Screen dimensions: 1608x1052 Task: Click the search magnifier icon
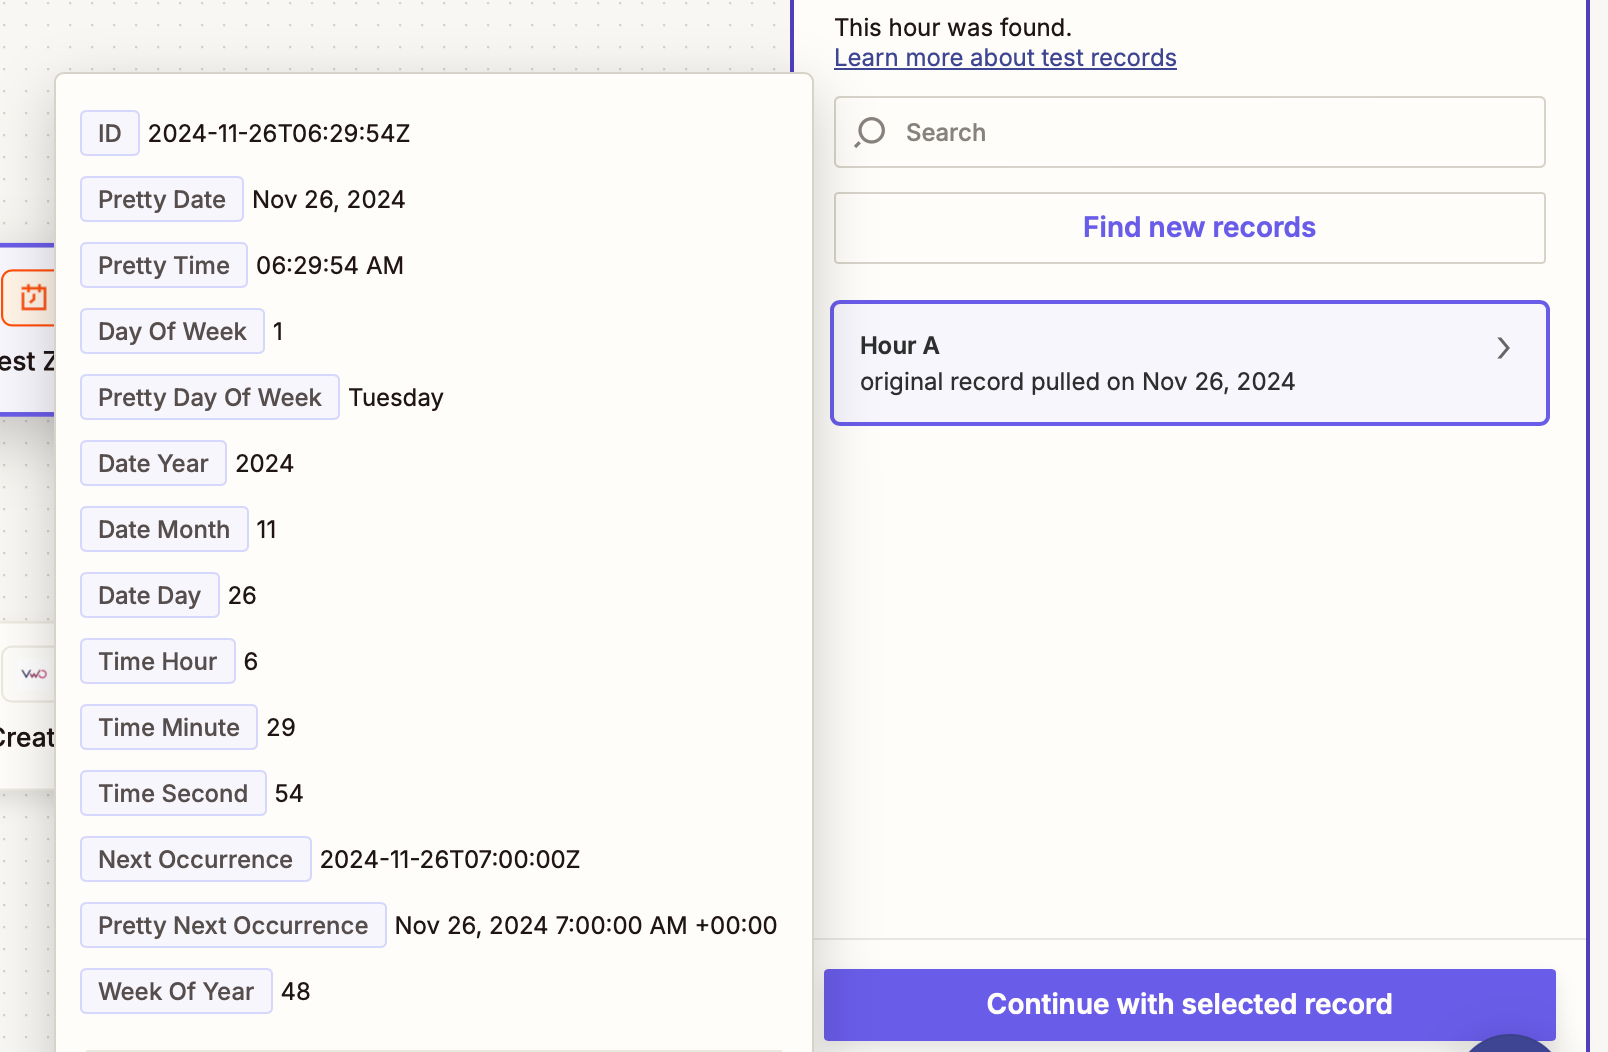(870, 132)
